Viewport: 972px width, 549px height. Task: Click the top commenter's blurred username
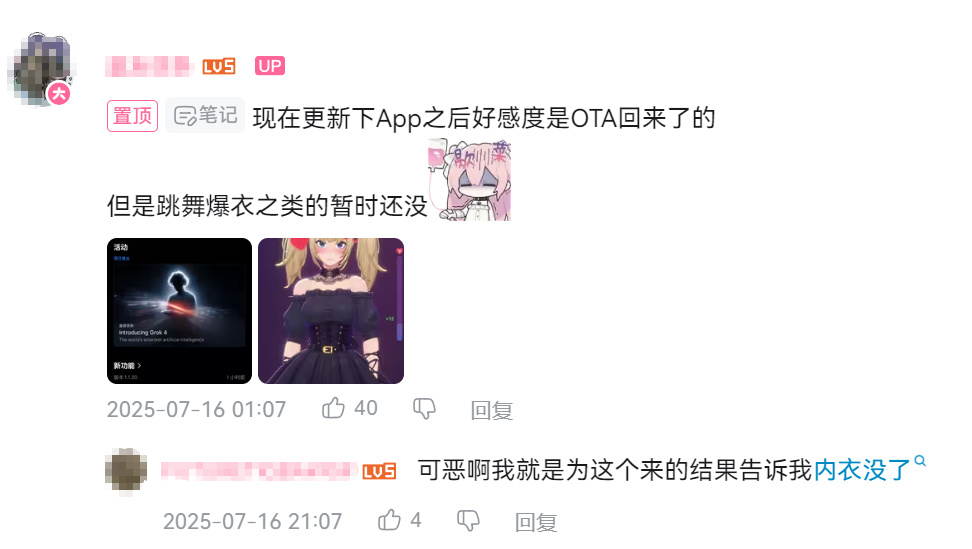[149, 66]
